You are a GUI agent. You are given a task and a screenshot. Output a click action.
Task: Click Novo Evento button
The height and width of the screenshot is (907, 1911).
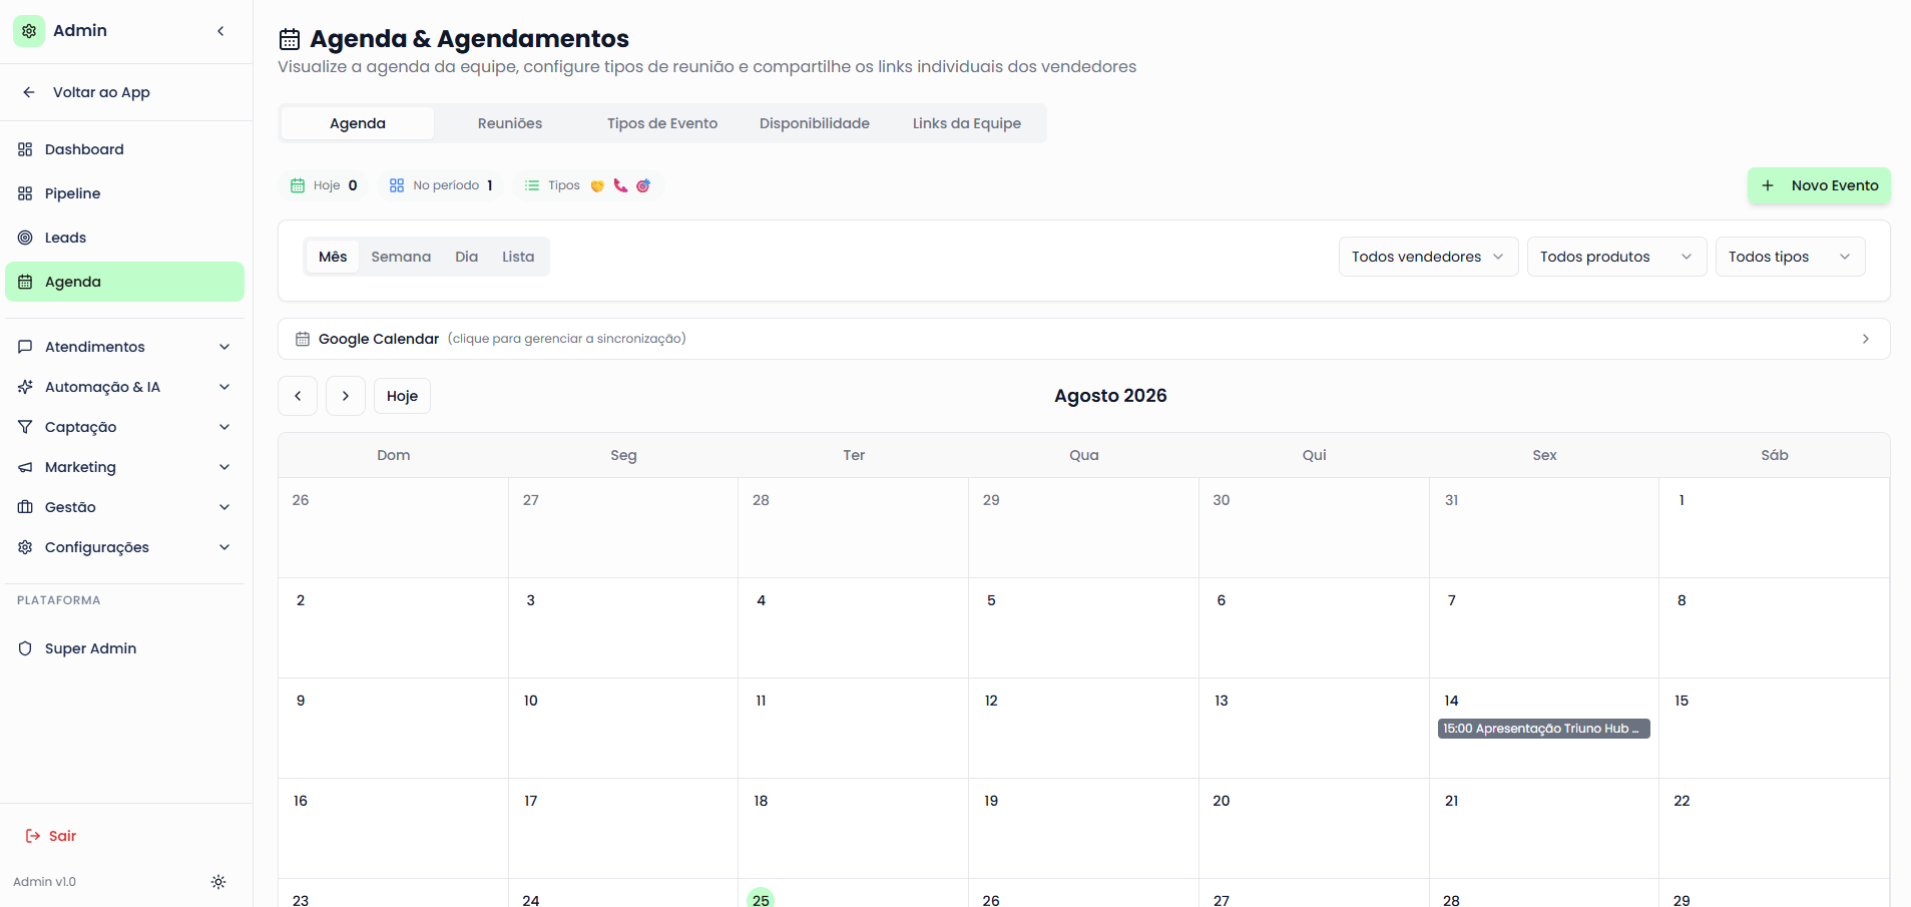pyautogui.click(x=1819, y=186)
